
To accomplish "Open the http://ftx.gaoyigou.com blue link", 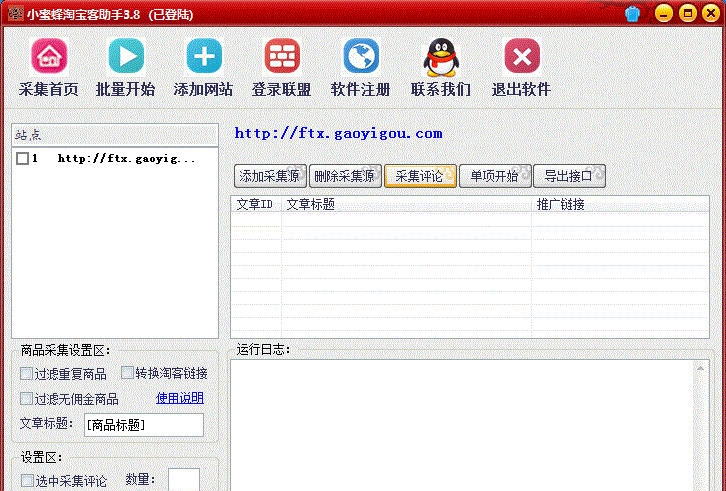I will pos(338,133).
